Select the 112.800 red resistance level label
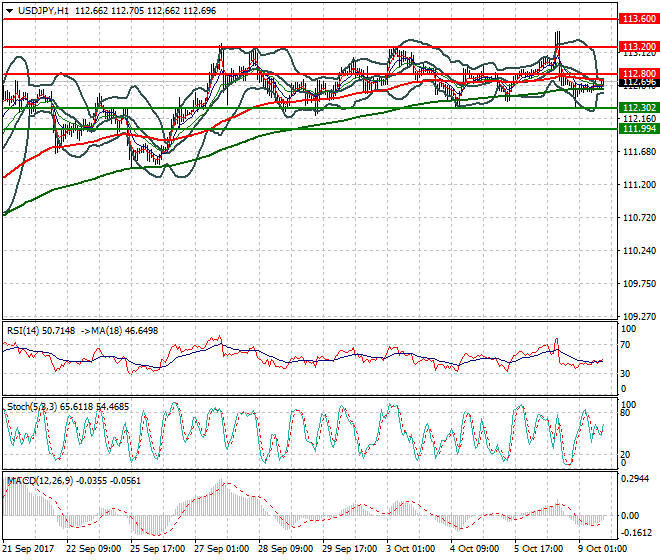The width and height of the screenshot is (660, 560). (x=639, y=74)
